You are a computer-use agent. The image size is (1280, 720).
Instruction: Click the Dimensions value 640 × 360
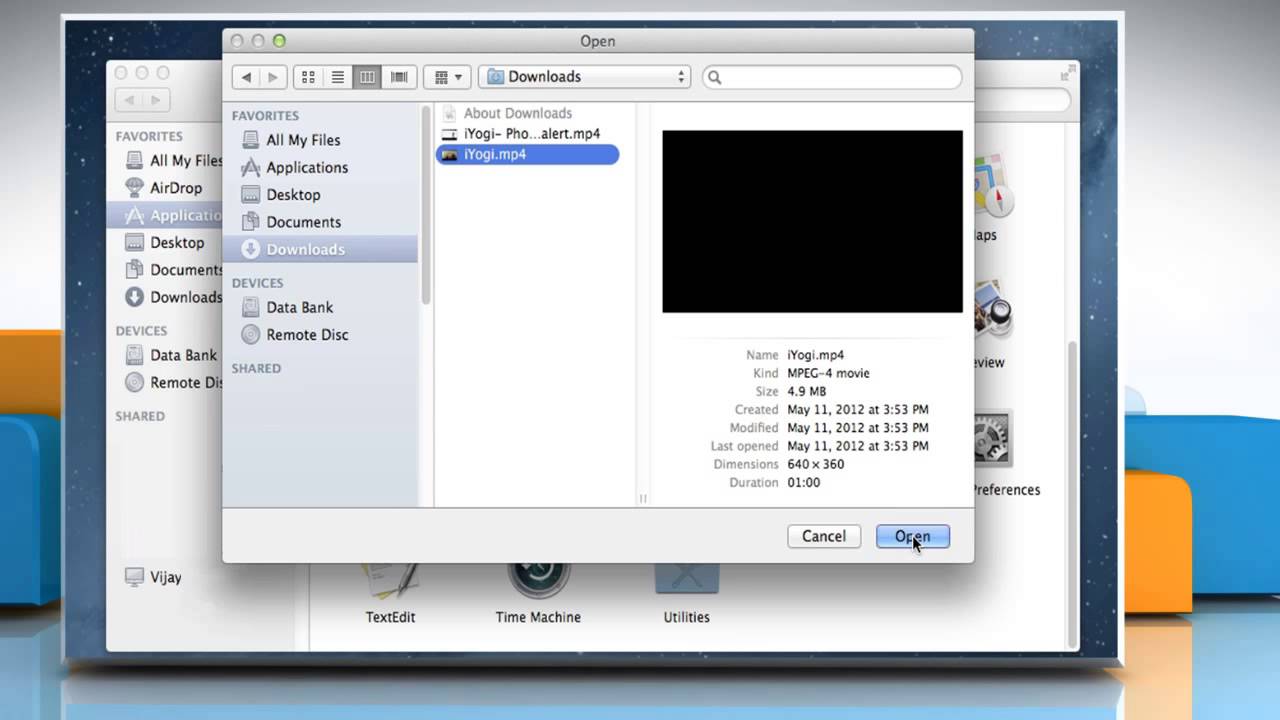click(x=816, y=464)
